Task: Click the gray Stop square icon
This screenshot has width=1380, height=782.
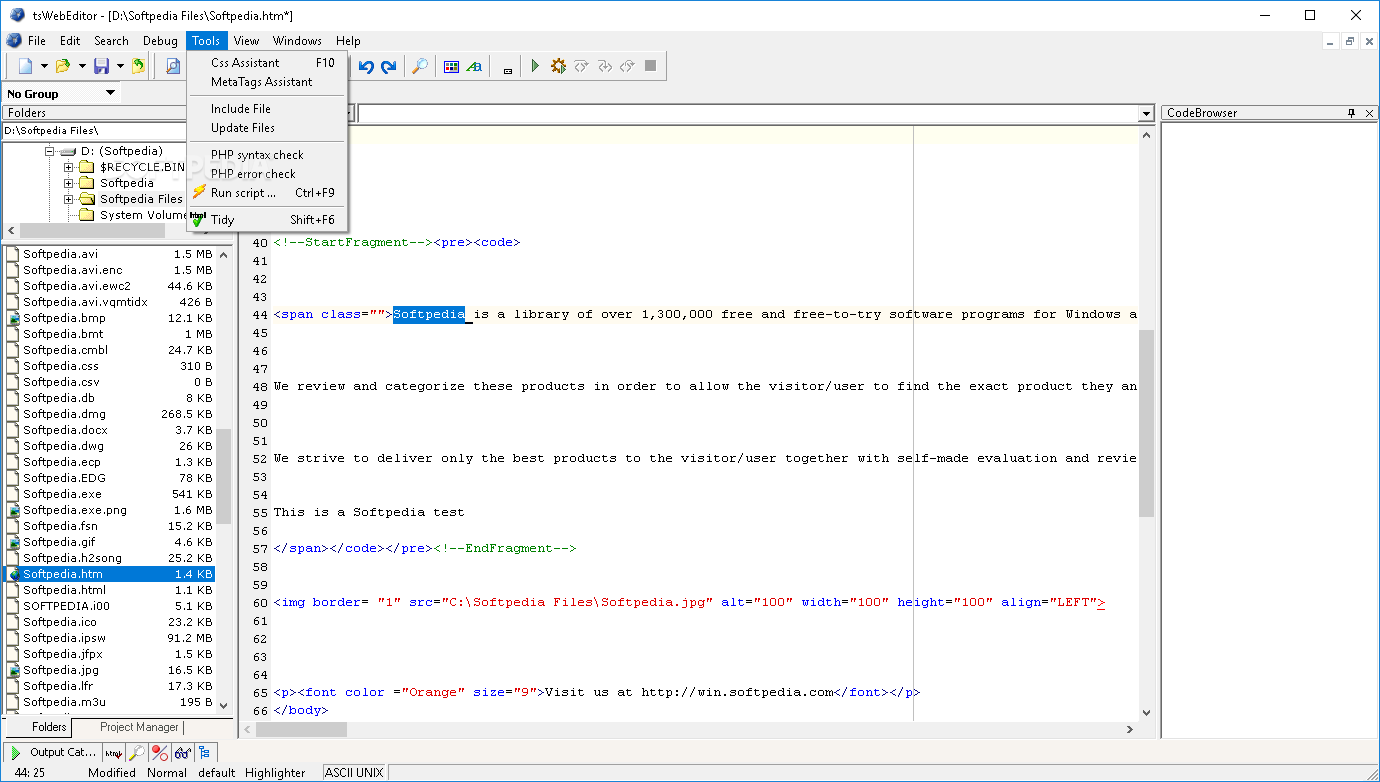Action: [650, 66]
